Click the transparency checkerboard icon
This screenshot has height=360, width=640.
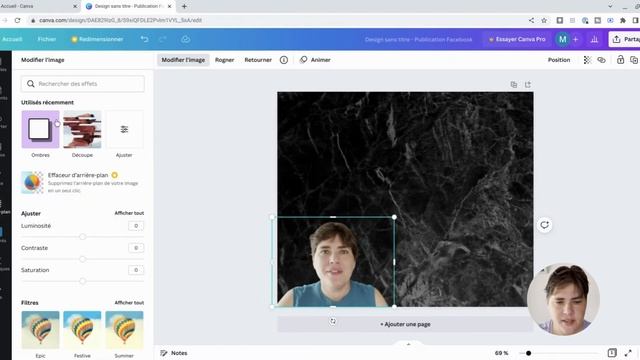(x=587, y=60)
